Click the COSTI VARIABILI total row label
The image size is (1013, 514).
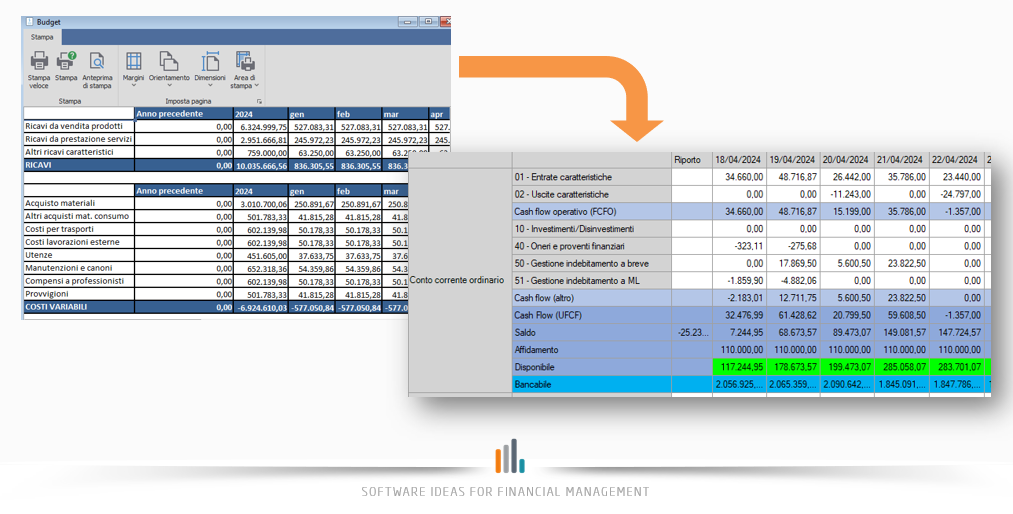pyautogui.click(x=79, y=307)
